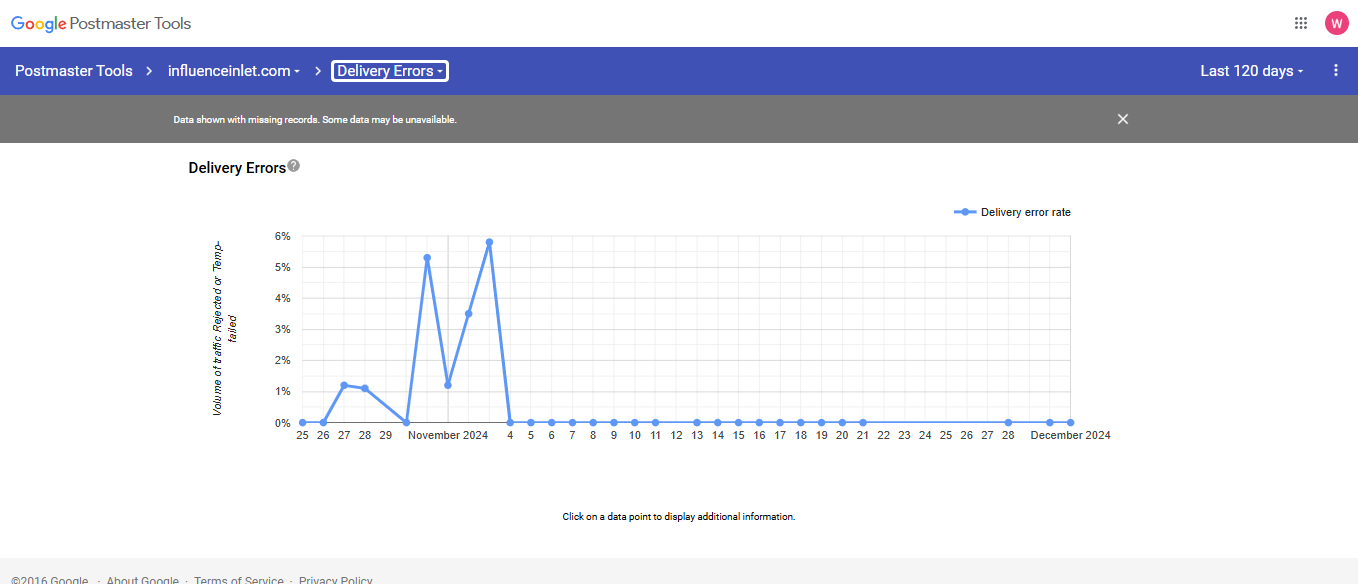Click the data point at November 4
The width and height of the screenshot is (1358, 584).
510,422
